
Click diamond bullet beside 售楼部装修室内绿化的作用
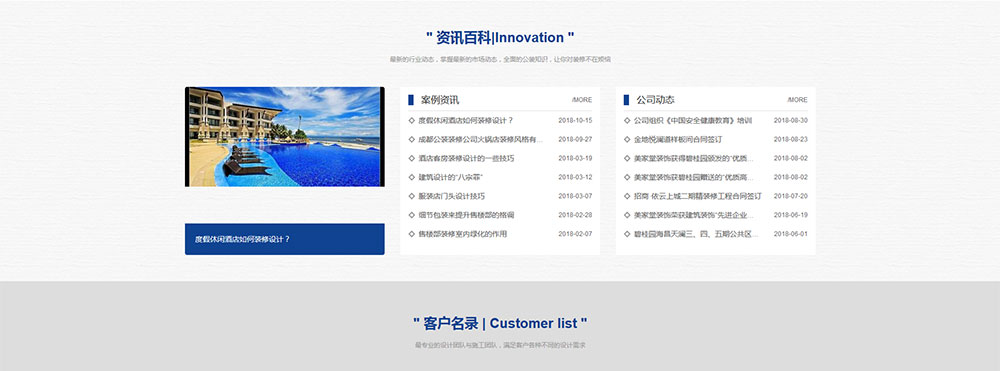(x=412, y=234)
